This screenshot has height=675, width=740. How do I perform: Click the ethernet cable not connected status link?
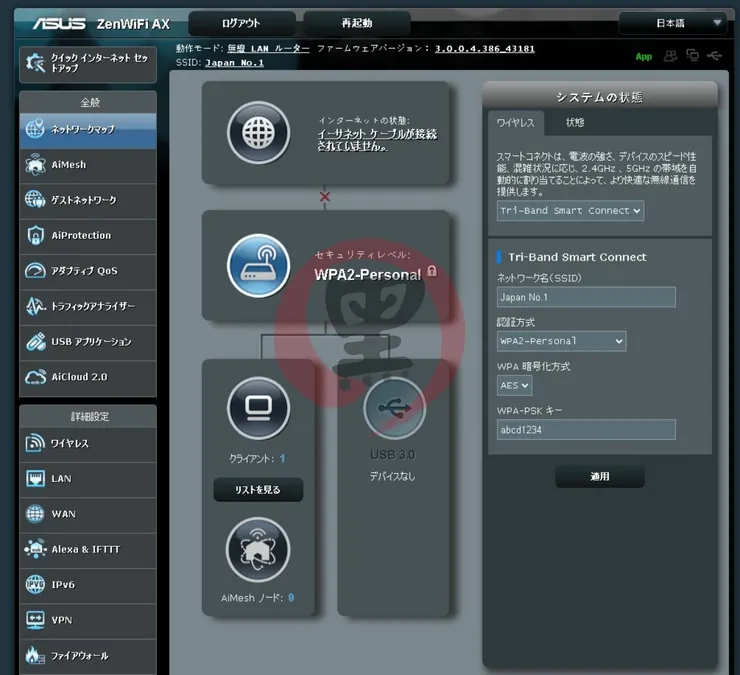point(377,140)
